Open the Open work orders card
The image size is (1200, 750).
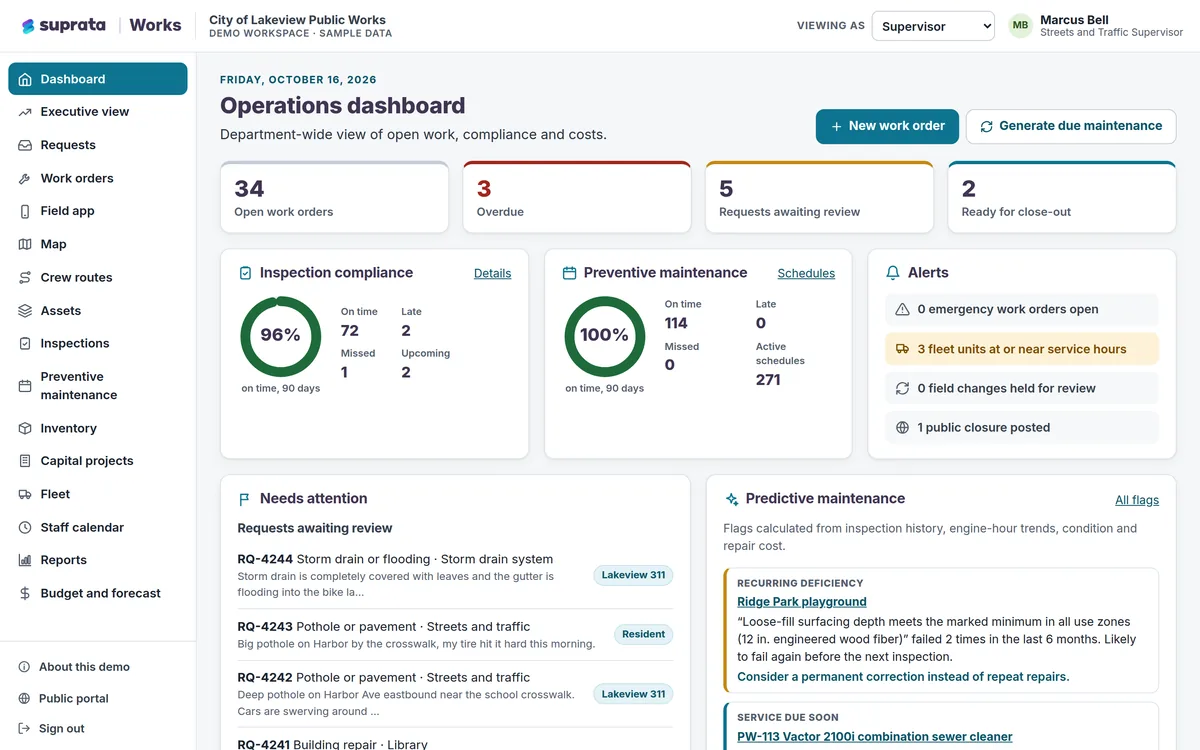(x=334, y=197)
